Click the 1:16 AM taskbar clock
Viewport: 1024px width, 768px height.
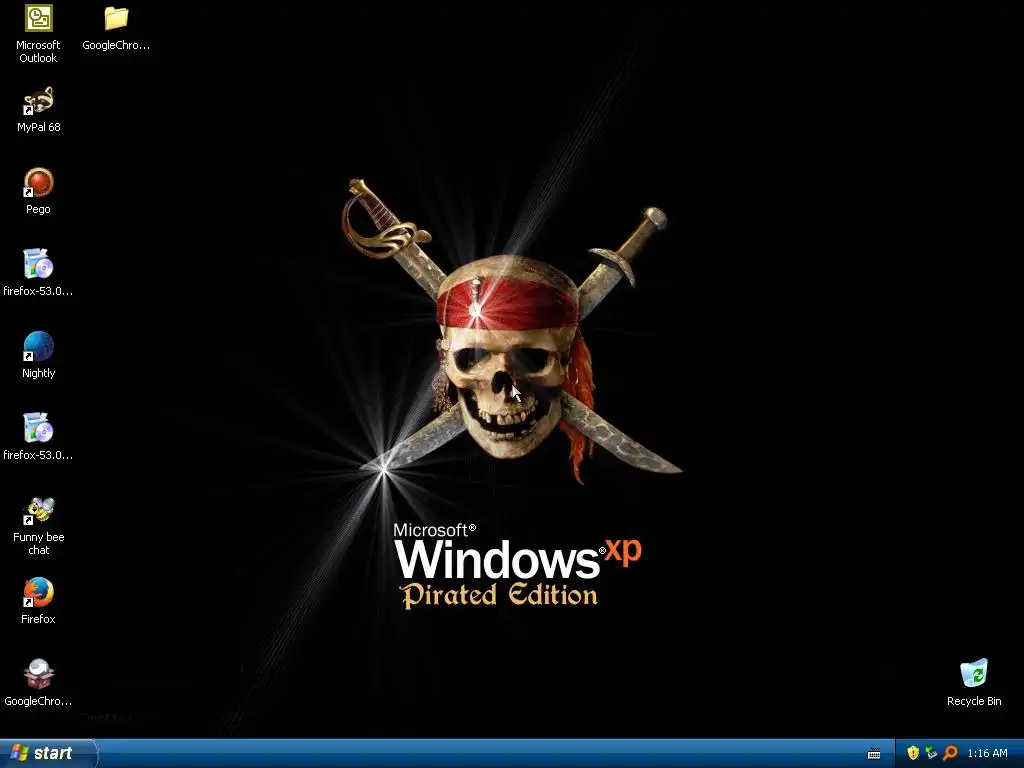point(987,753)
